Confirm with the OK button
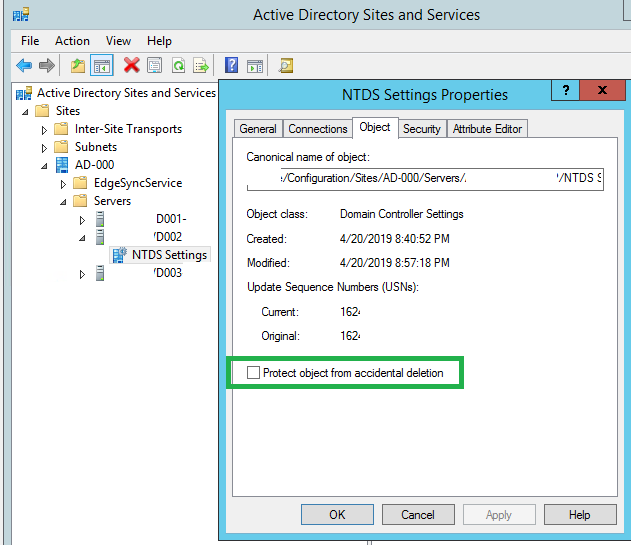 tap(337, 514)
